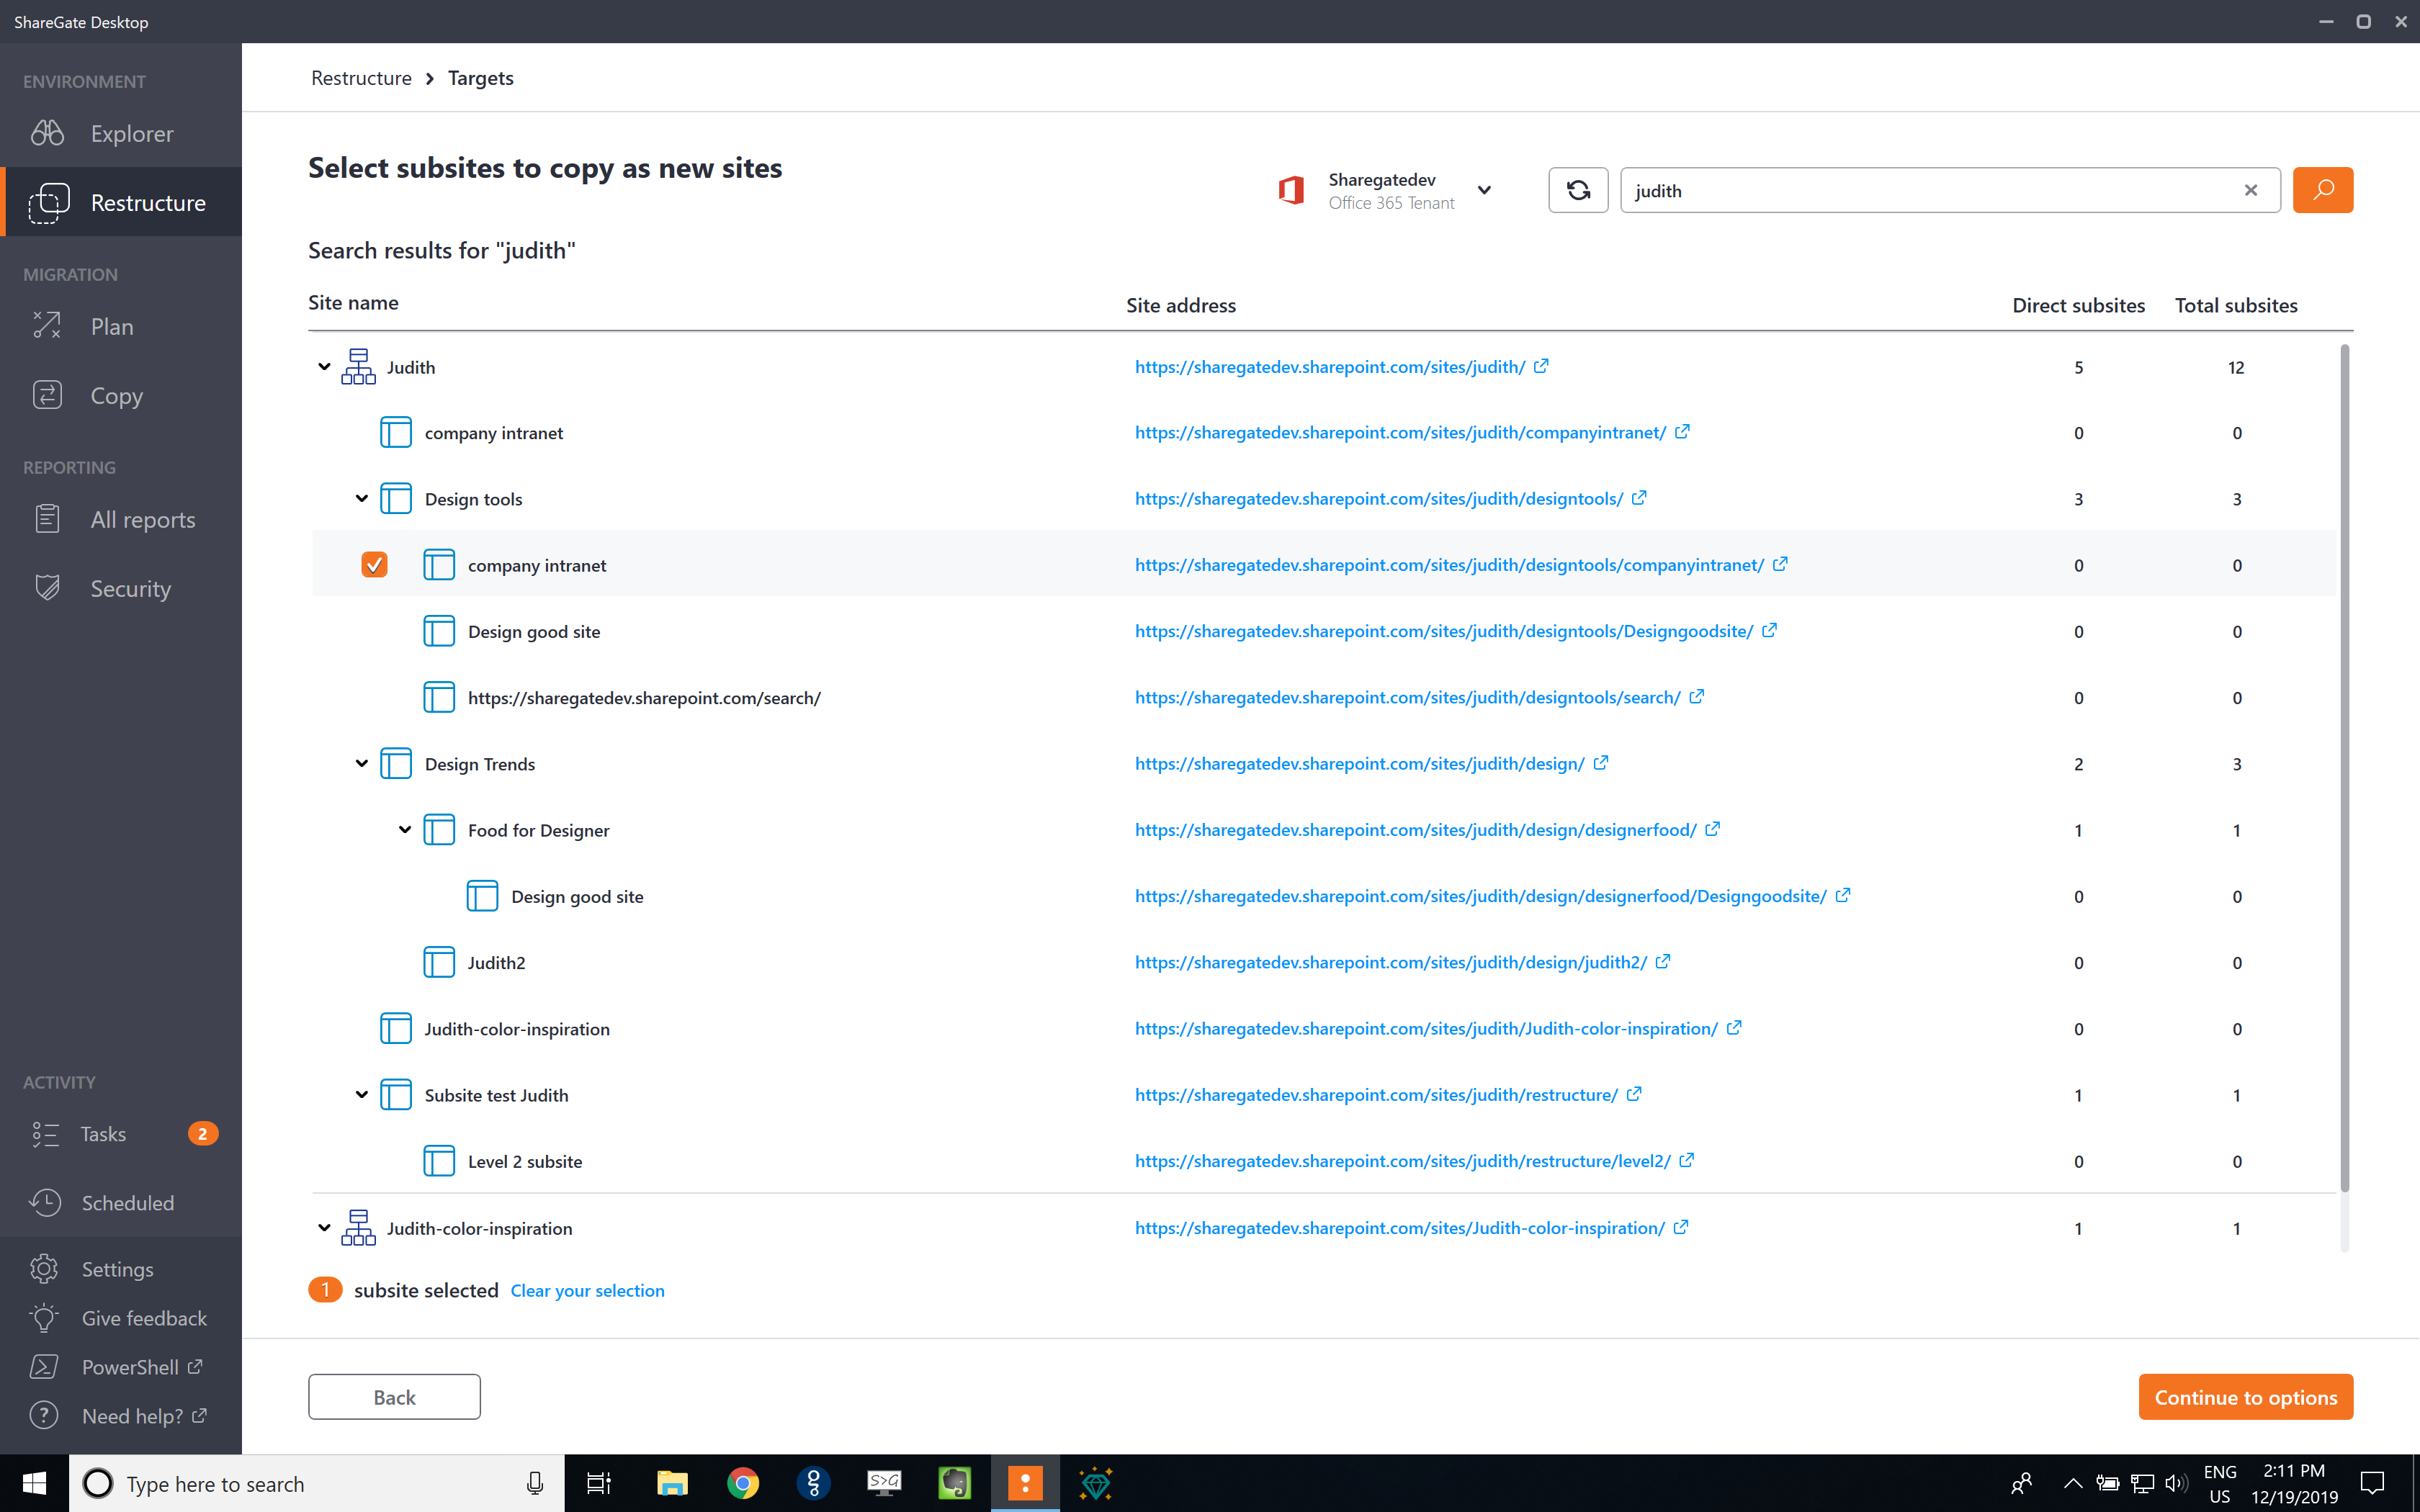
Task: Click the Scheduled activity icon
Action: point(47,1202)
